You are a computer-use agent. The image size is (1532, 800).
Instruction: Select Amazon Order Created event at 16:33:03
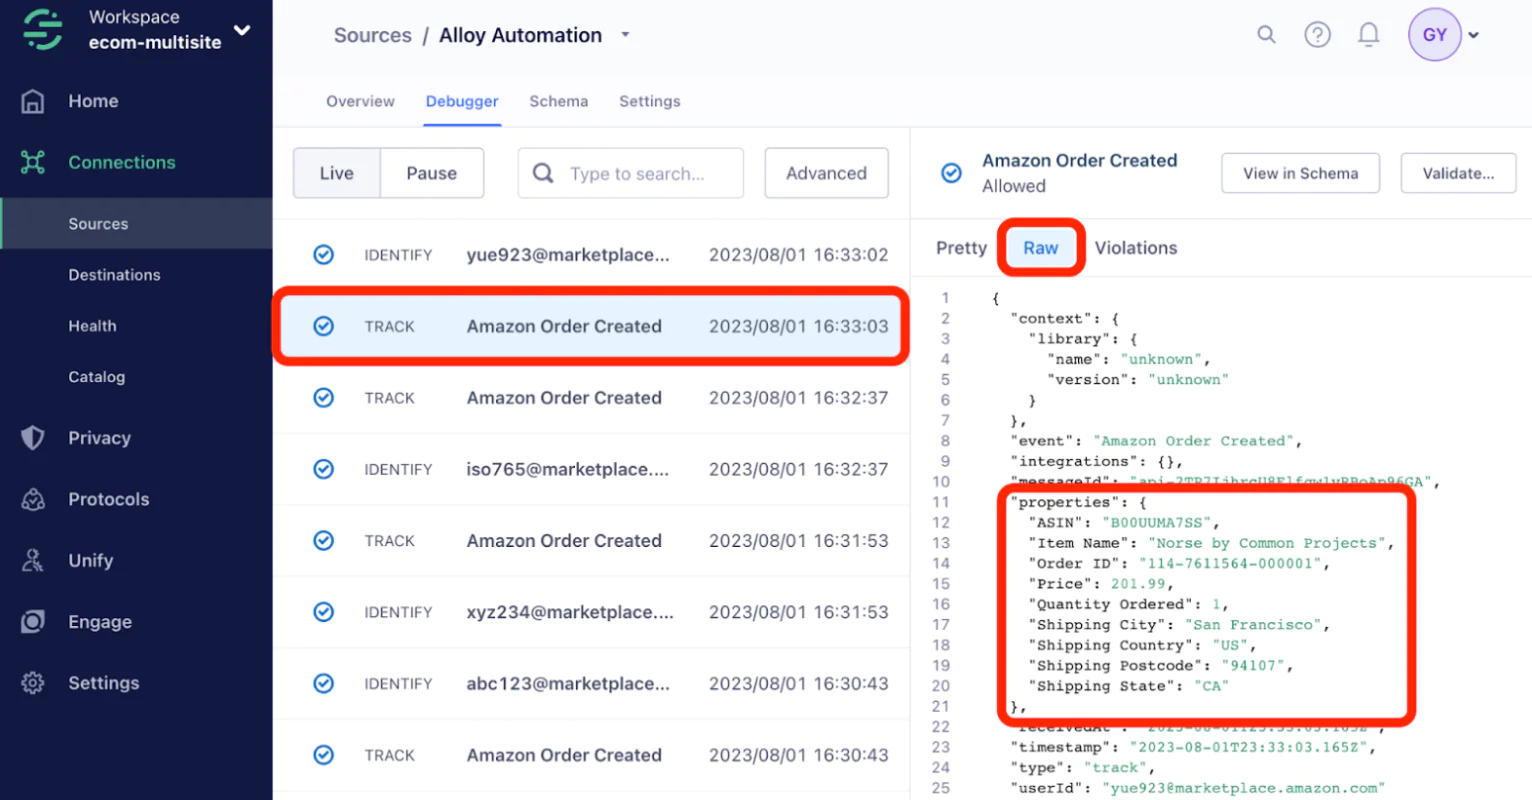pyautogui.click(x=591, y=326)
